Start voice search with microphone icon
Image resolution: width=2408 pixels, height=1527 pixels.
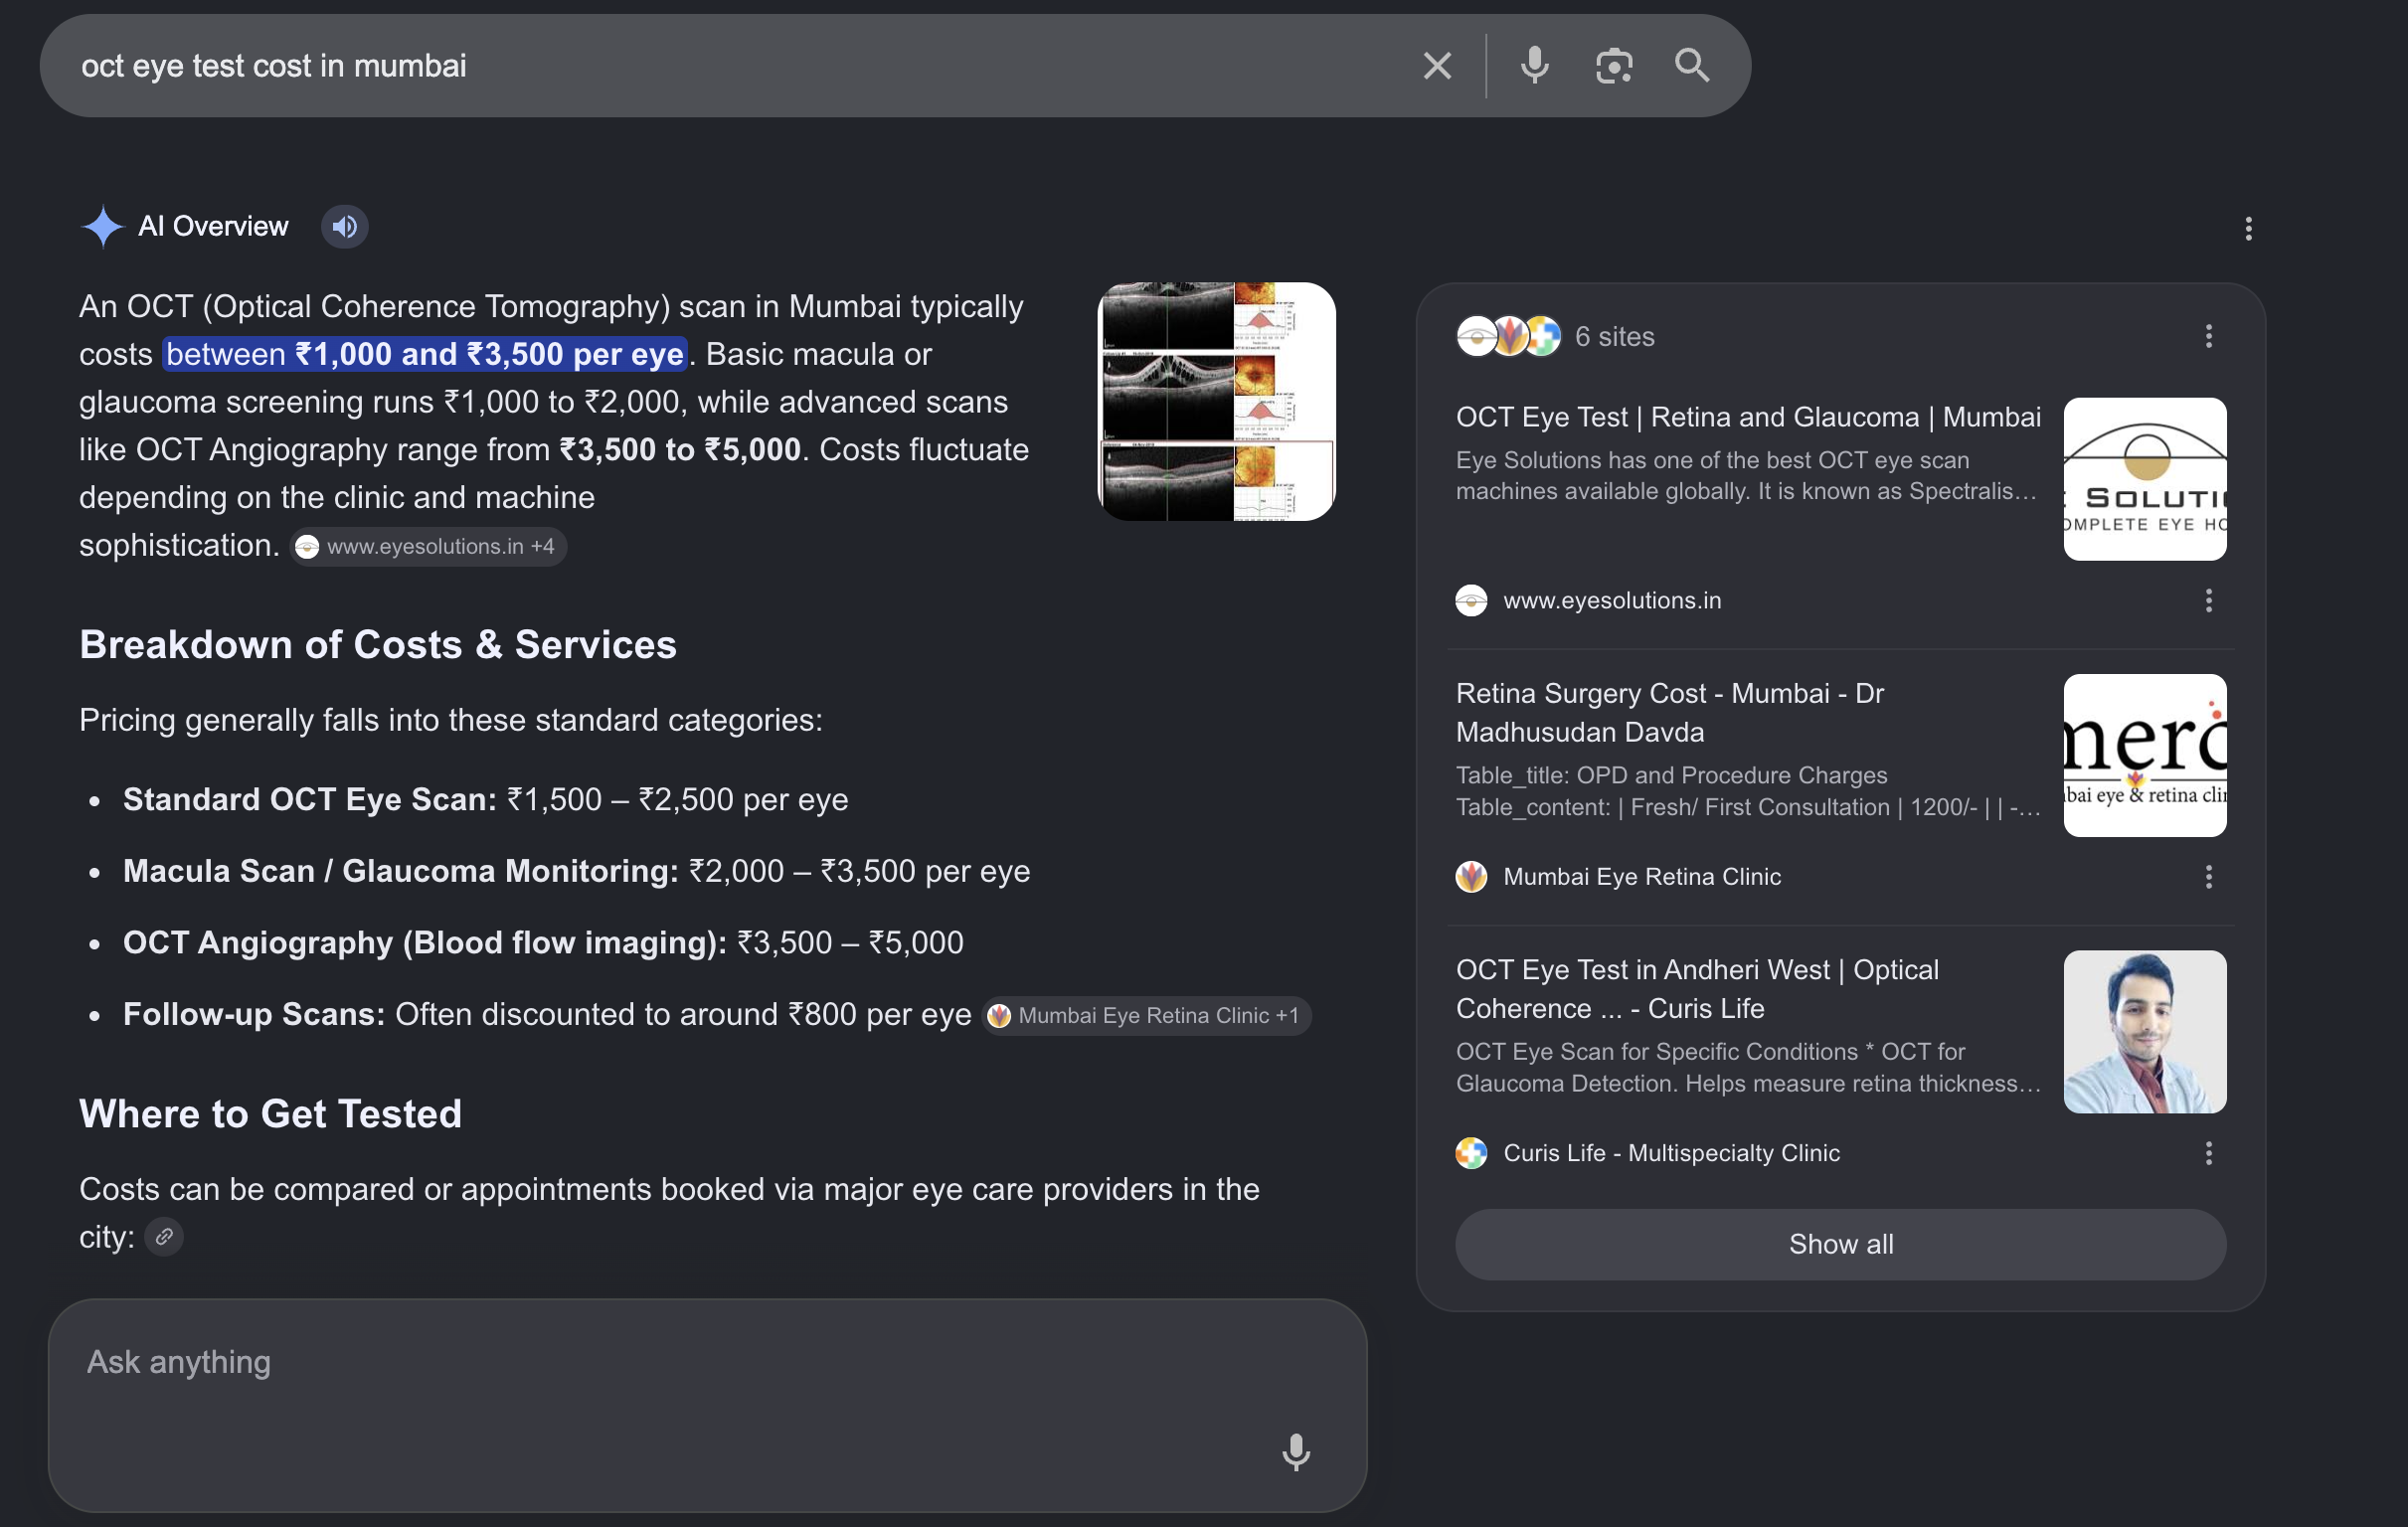1534,66
